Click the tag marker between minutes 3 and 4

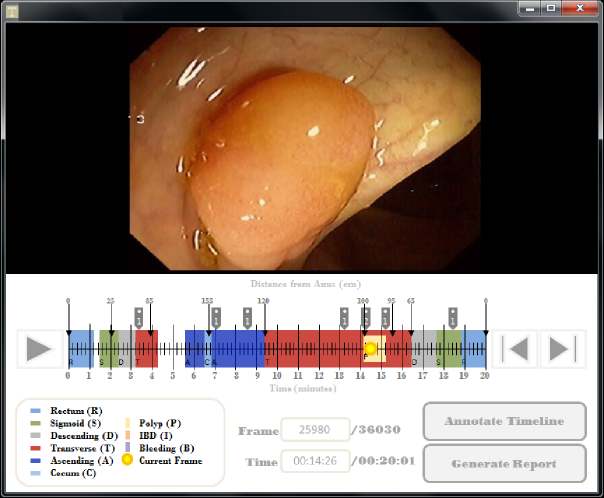click(139, 318)
